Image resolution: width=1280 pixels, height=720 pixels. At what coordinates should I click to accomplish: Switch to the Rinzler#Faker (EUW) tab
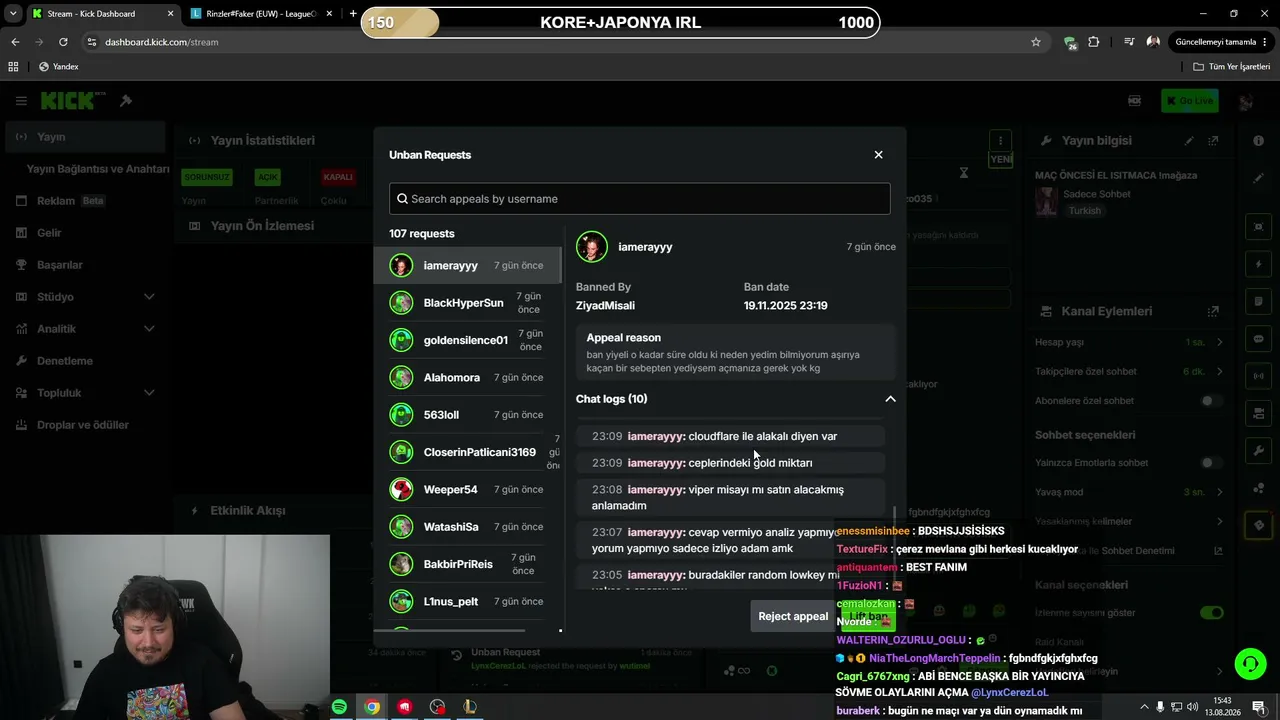pyautogui.click(x=262, y=14)
